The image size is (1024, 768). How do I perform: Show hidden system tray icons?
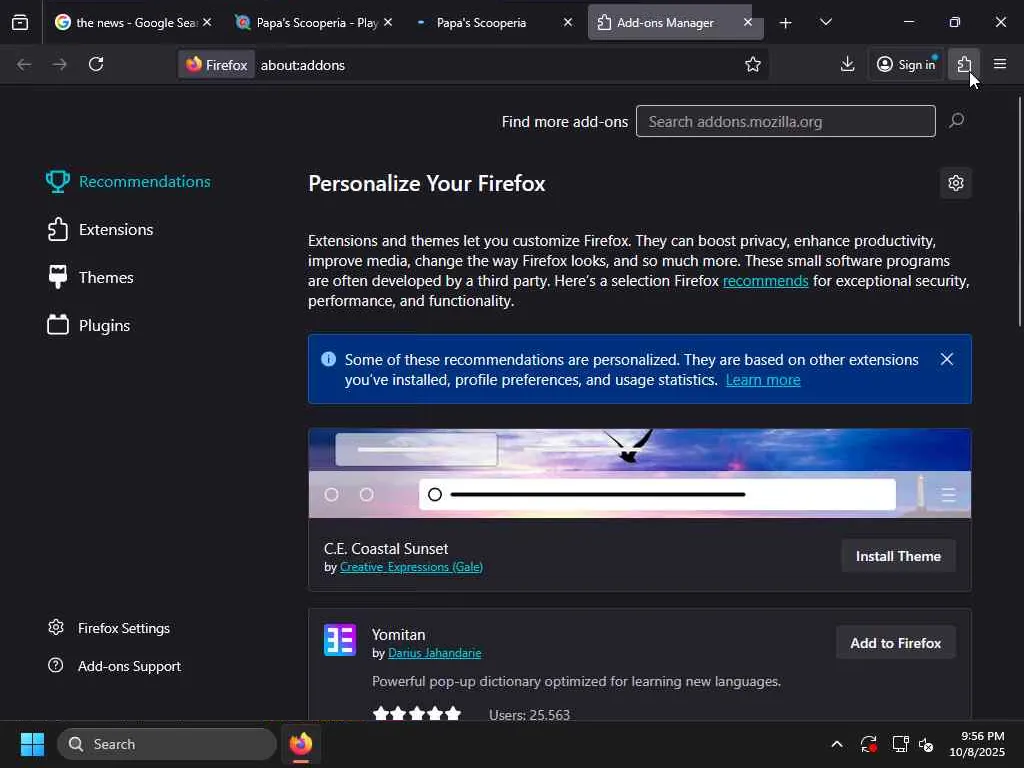(837, 744)
